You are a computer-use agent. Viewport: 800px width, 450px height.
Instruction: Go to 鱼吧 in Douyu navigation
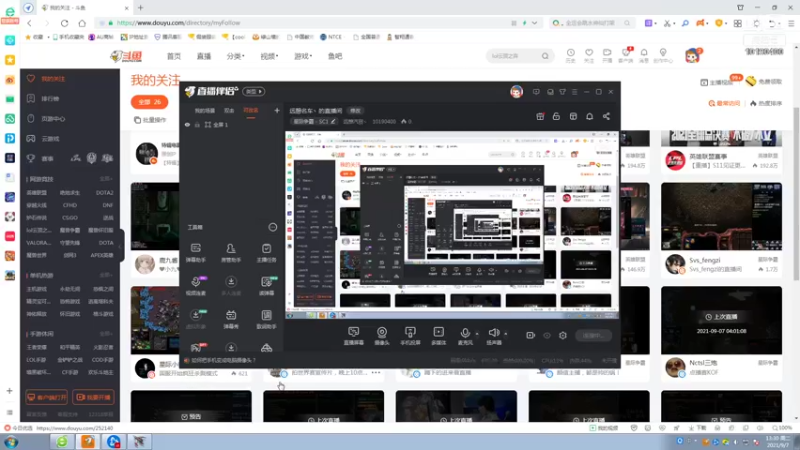click(x=335, y=56)
